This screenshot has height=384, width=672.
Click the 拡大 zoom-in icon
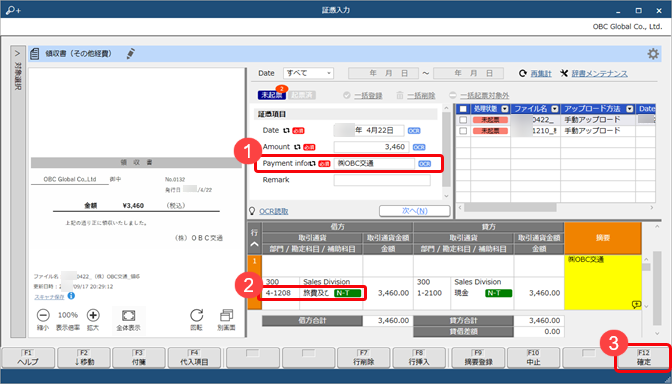[93, 315]
